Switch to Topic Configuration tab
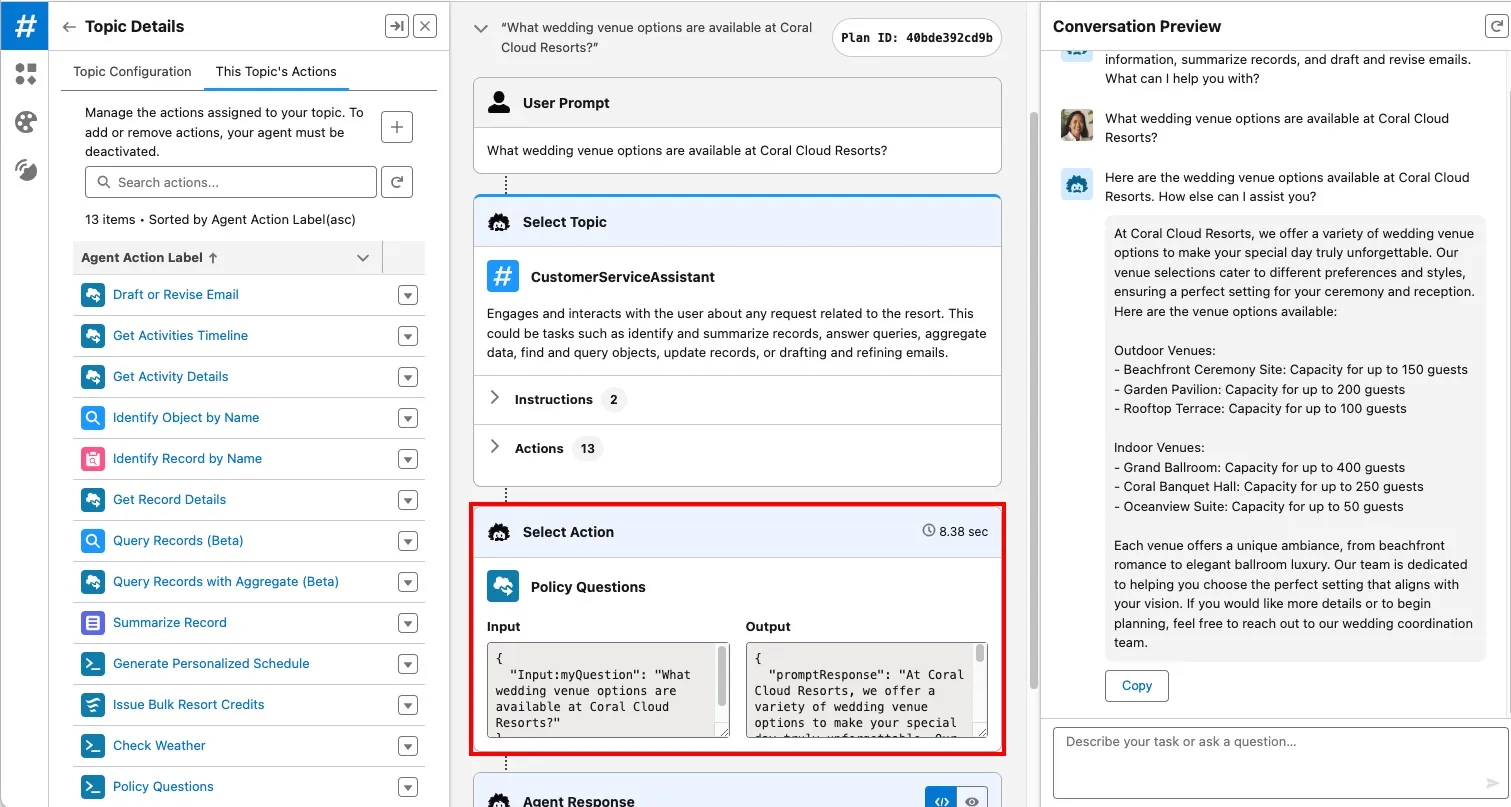 132,72
